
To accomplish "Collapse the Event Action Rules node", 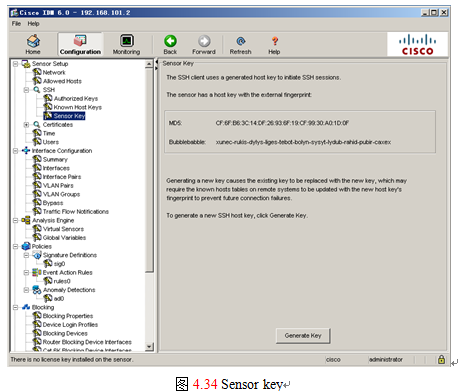I will 26,273.
